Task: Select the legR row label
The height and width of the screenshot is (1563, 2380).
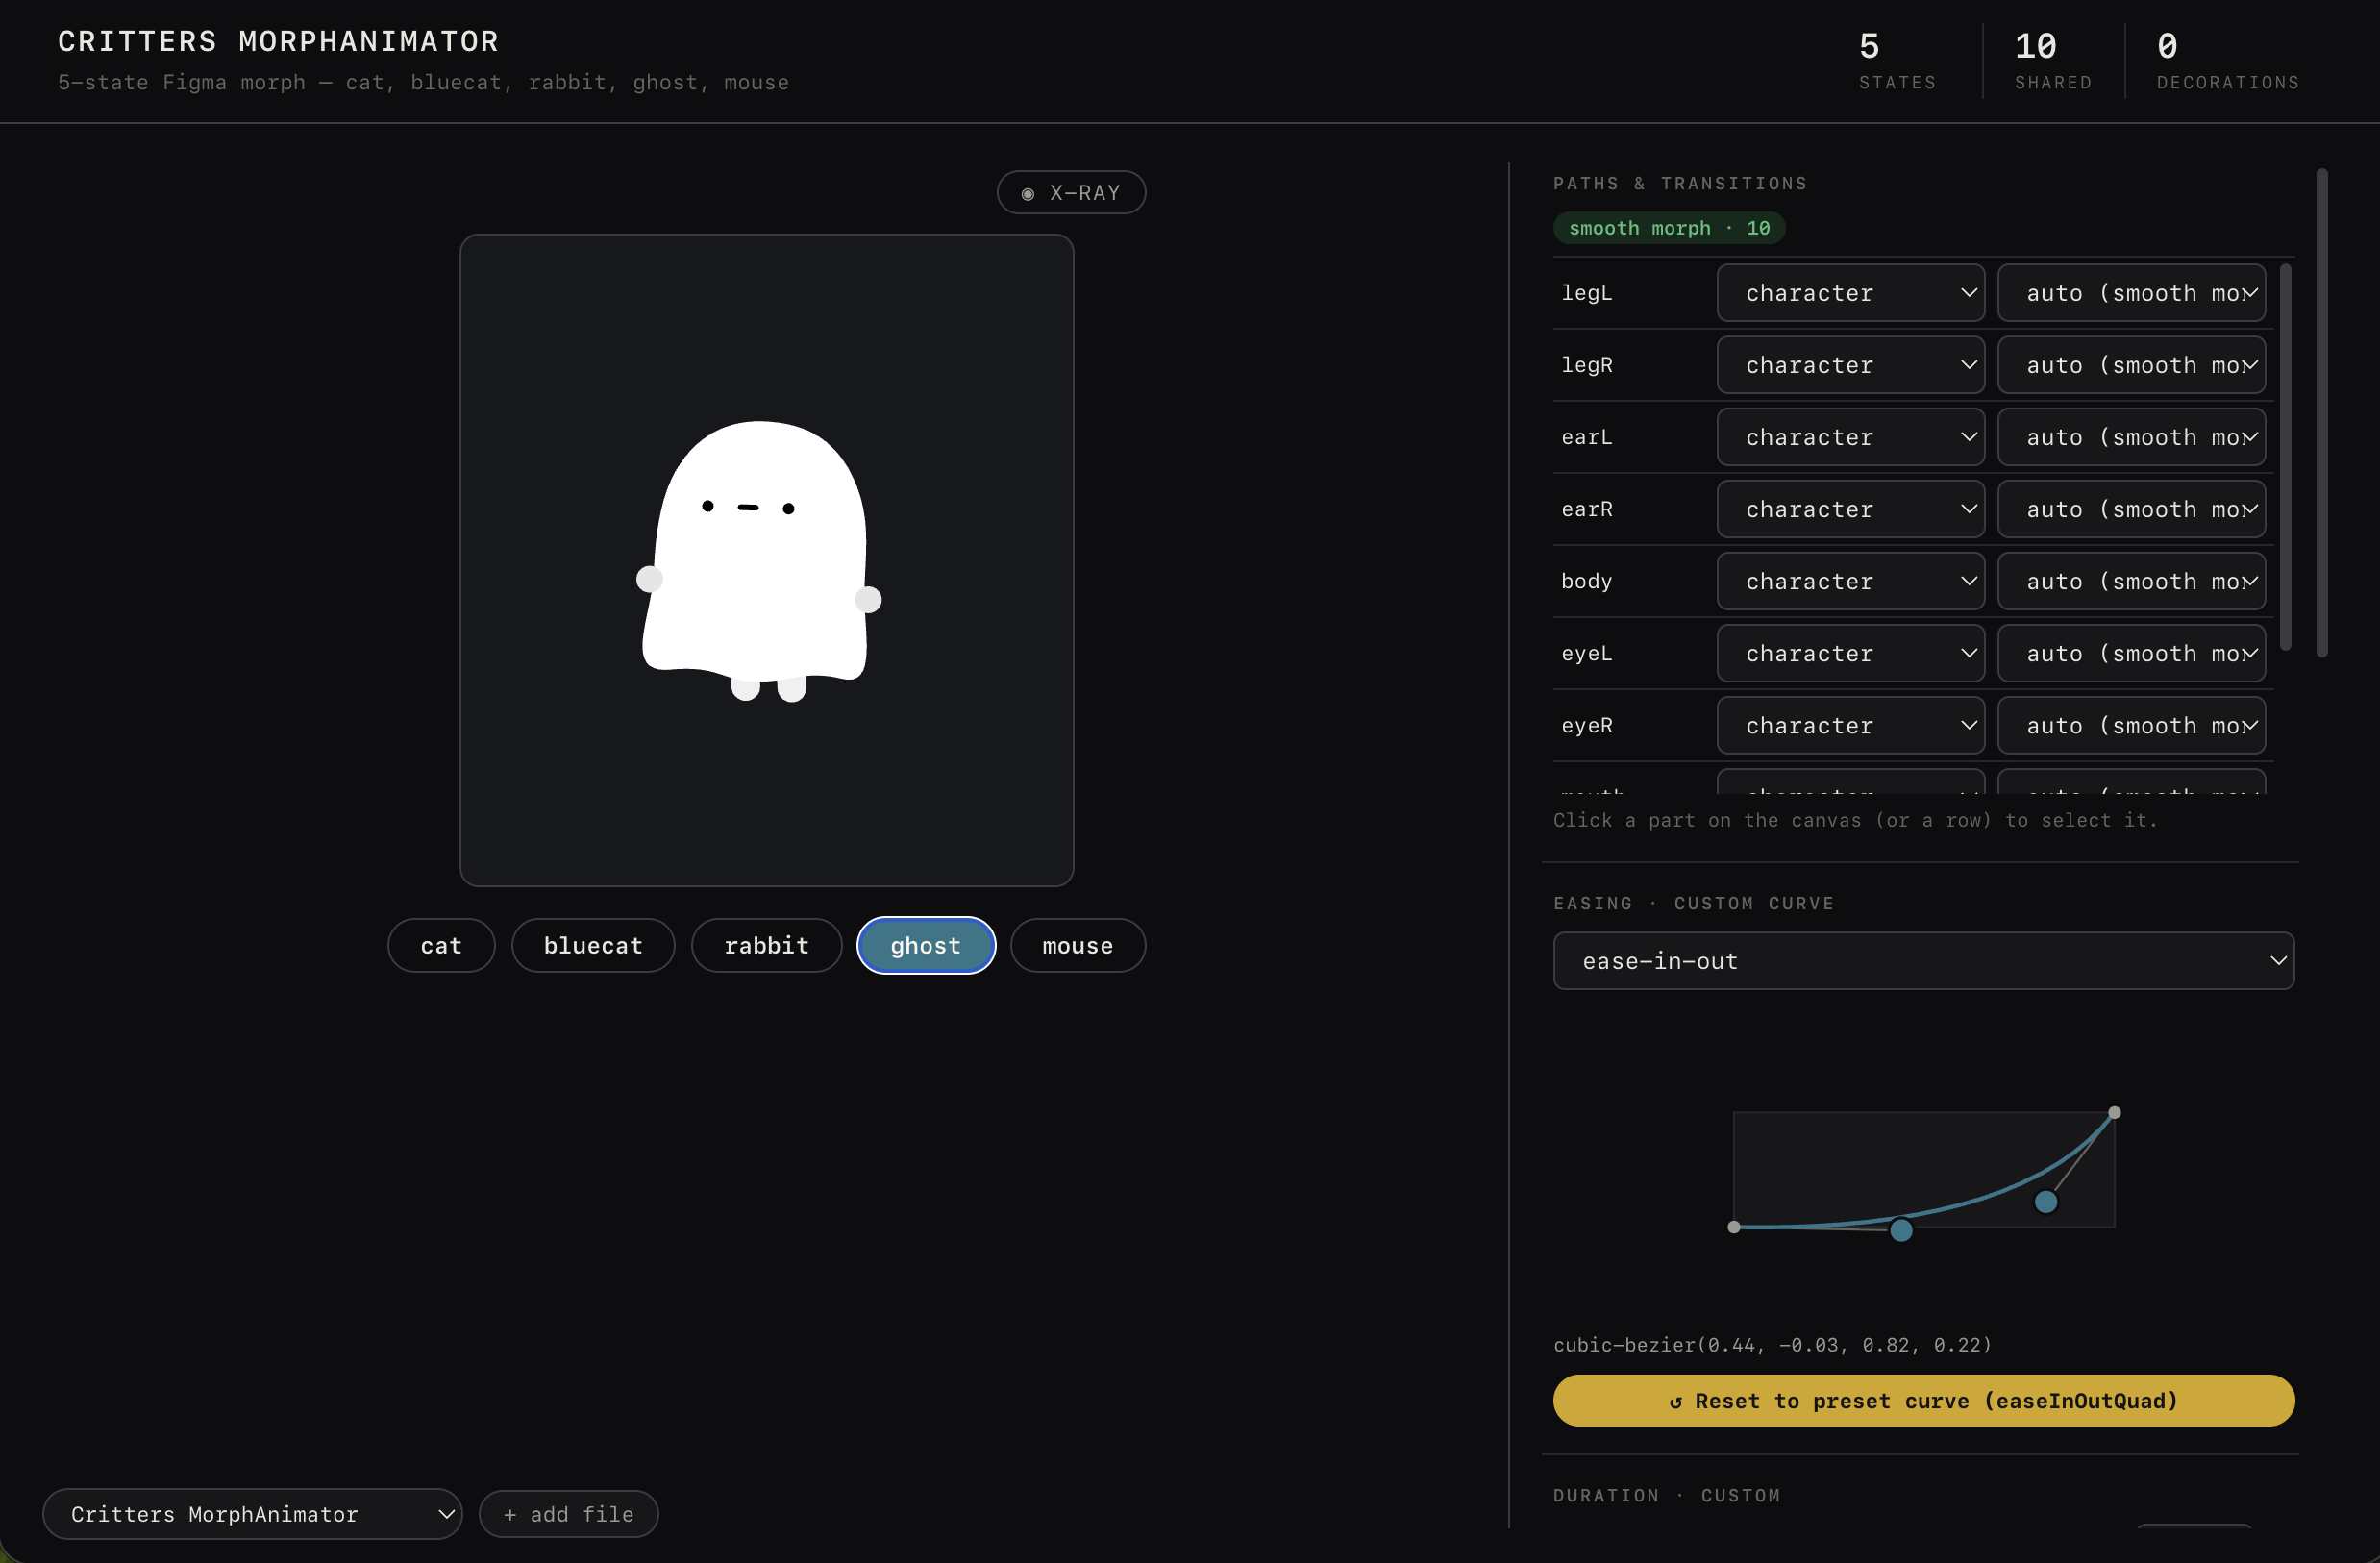Action: coord(1587,365)
